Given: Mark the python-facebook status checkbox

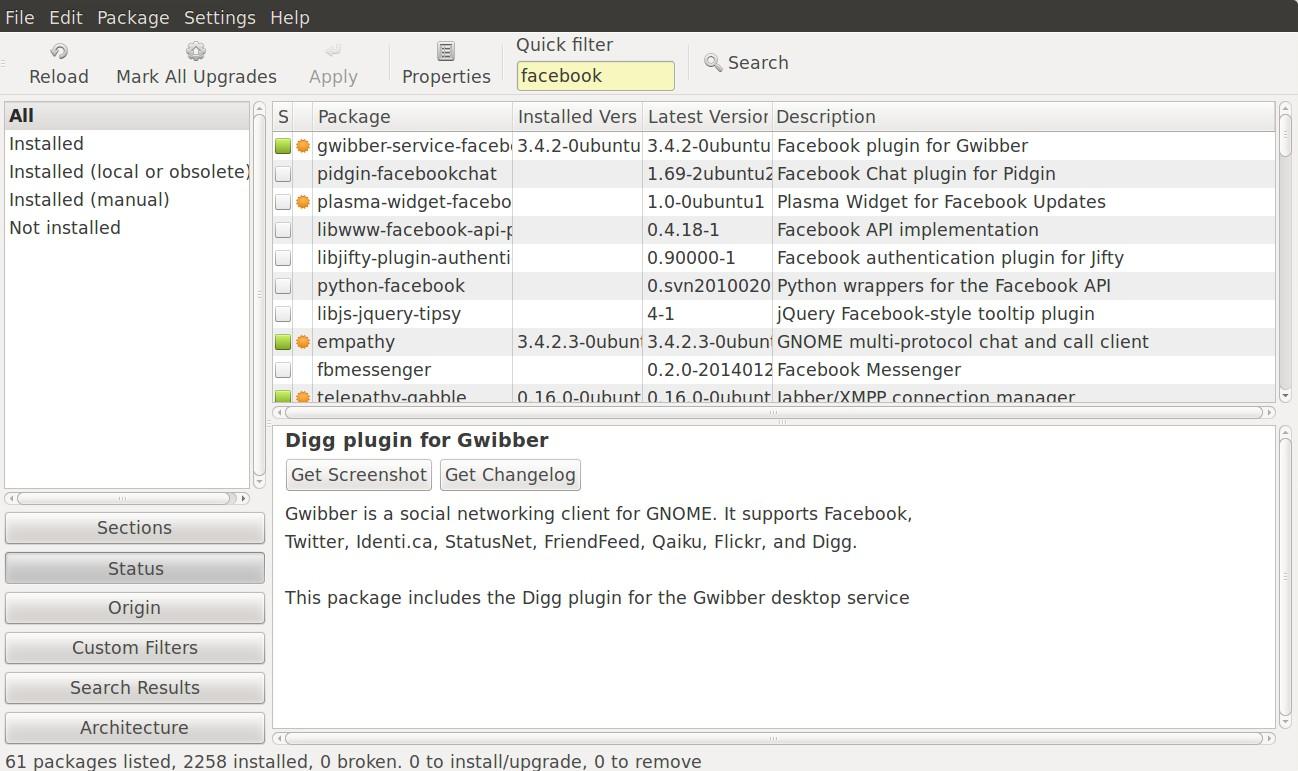Looking at the screenshot, I should 284,286.
